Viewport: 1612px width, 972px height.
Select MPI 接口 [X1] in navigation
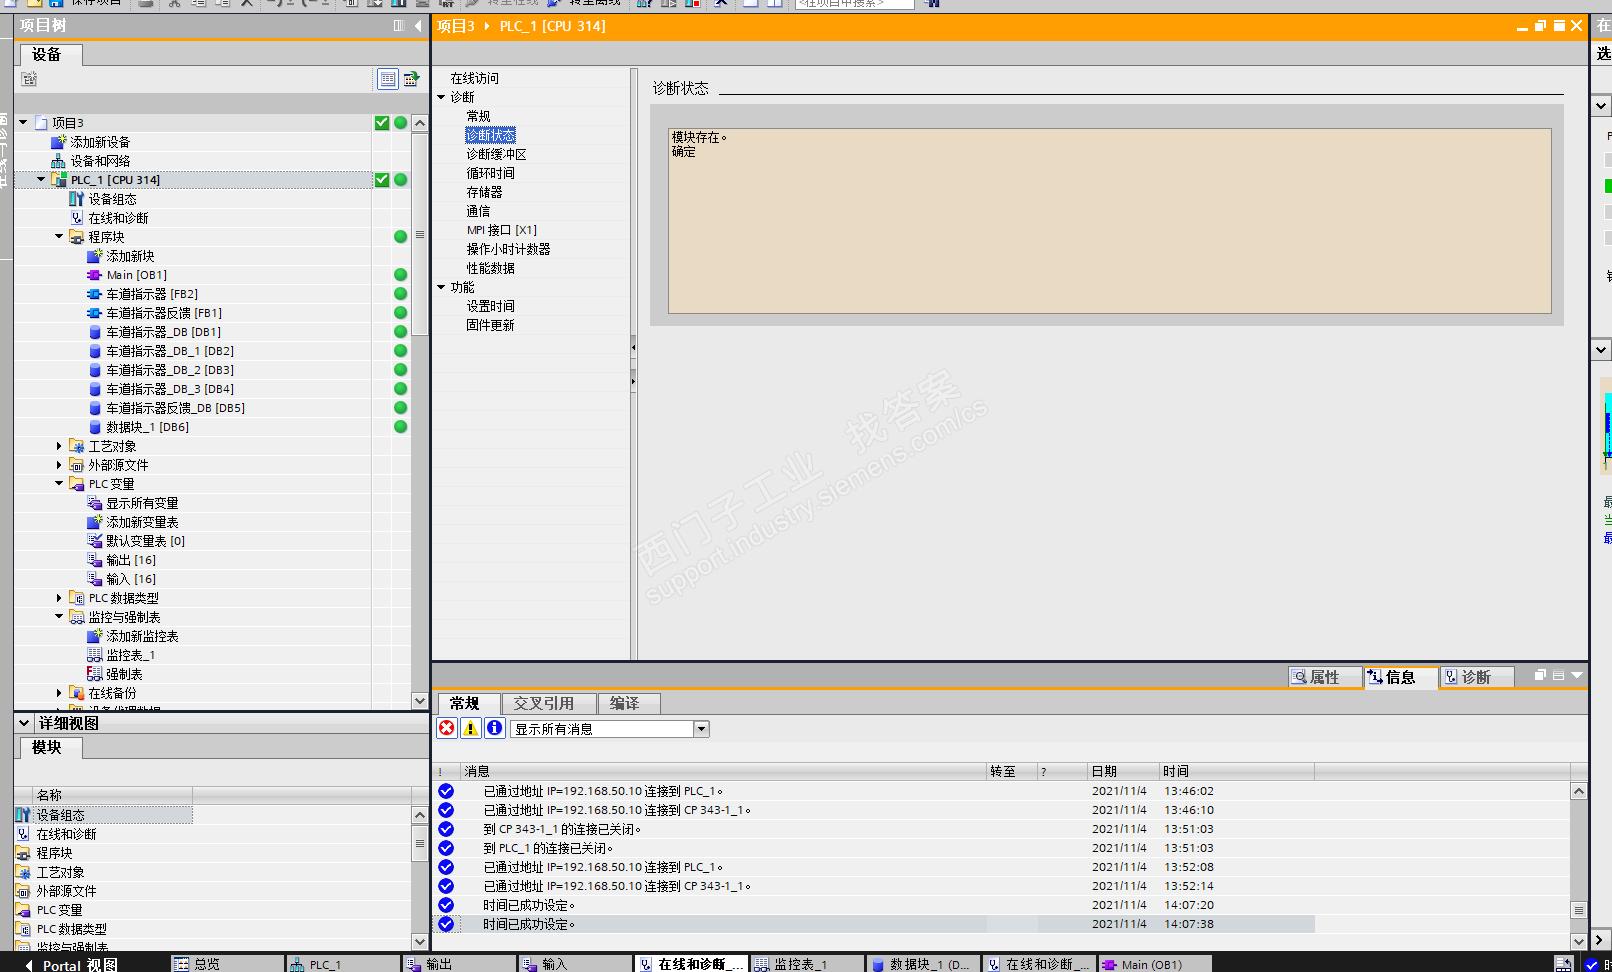501,230
